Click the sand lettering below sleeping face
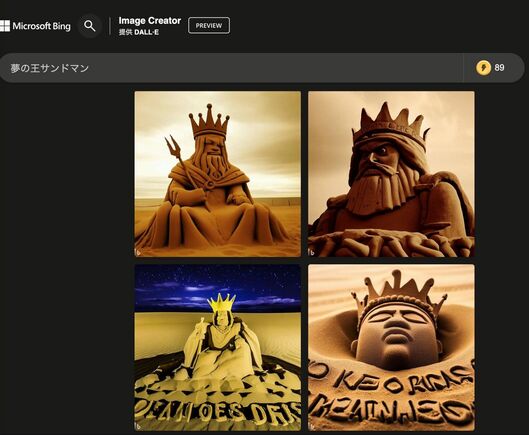The image size is (529, 435). coord(391,395)
